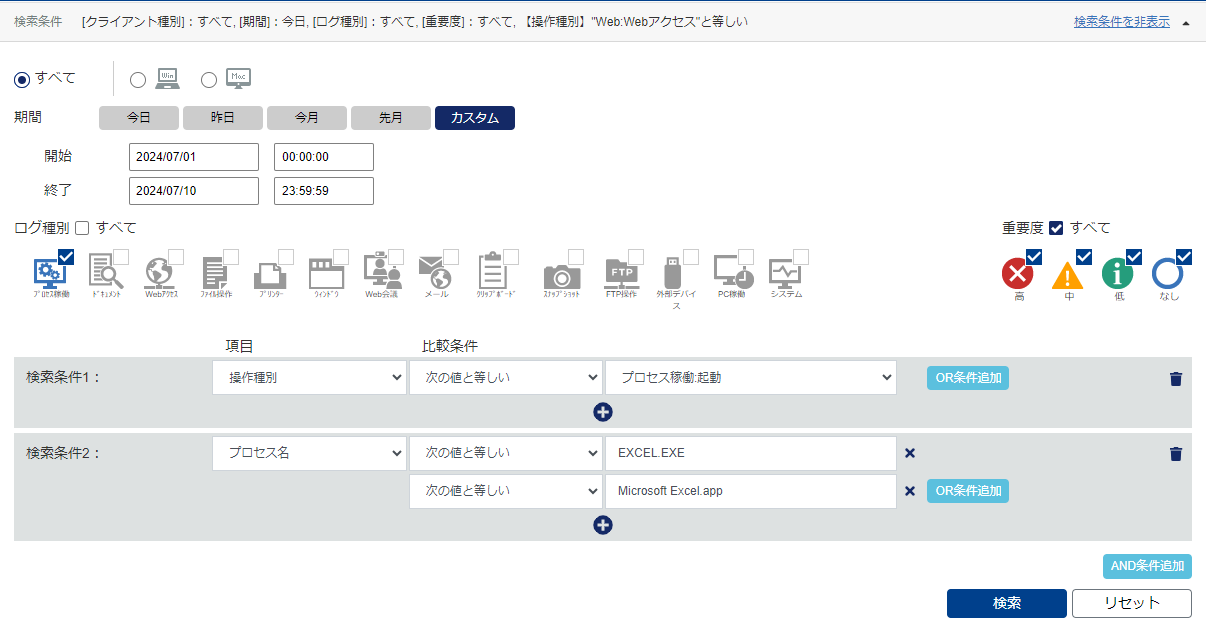Viewport: 1206px width, 626px height.
Task: Open 検索条件1 comparison 次の値と等しい dropdown
Action: (505, 378)
